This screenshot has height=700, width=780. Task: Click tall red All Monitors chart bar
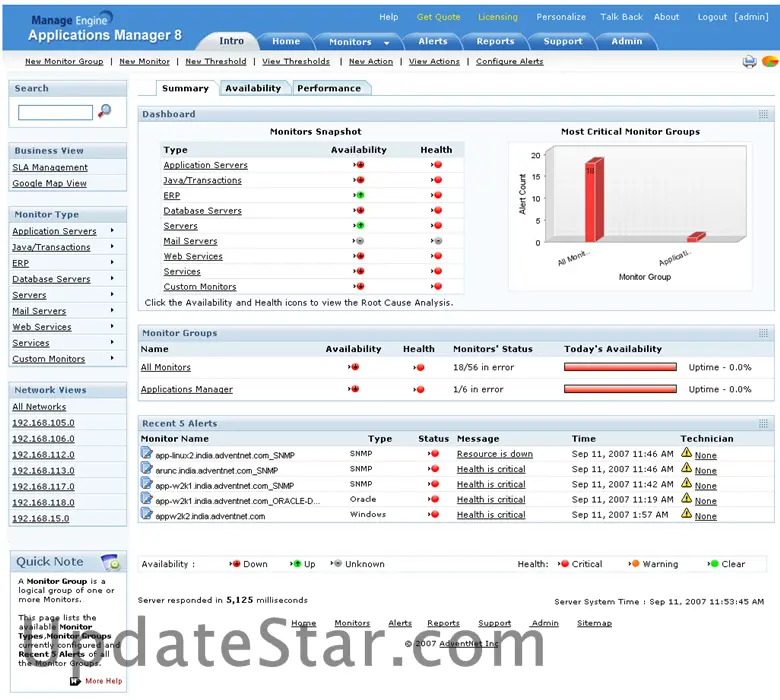594,200
